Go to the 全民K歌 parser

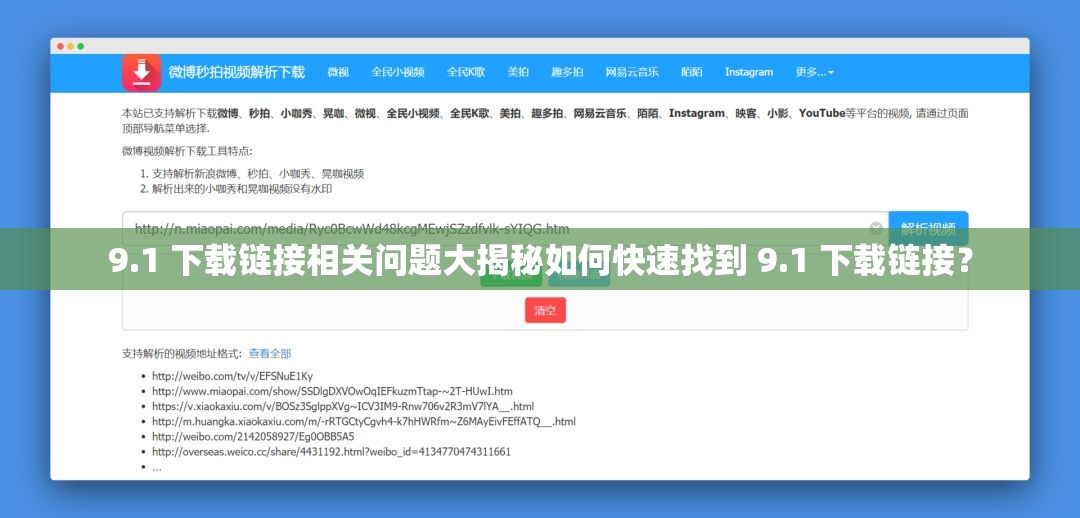(466, 72)
